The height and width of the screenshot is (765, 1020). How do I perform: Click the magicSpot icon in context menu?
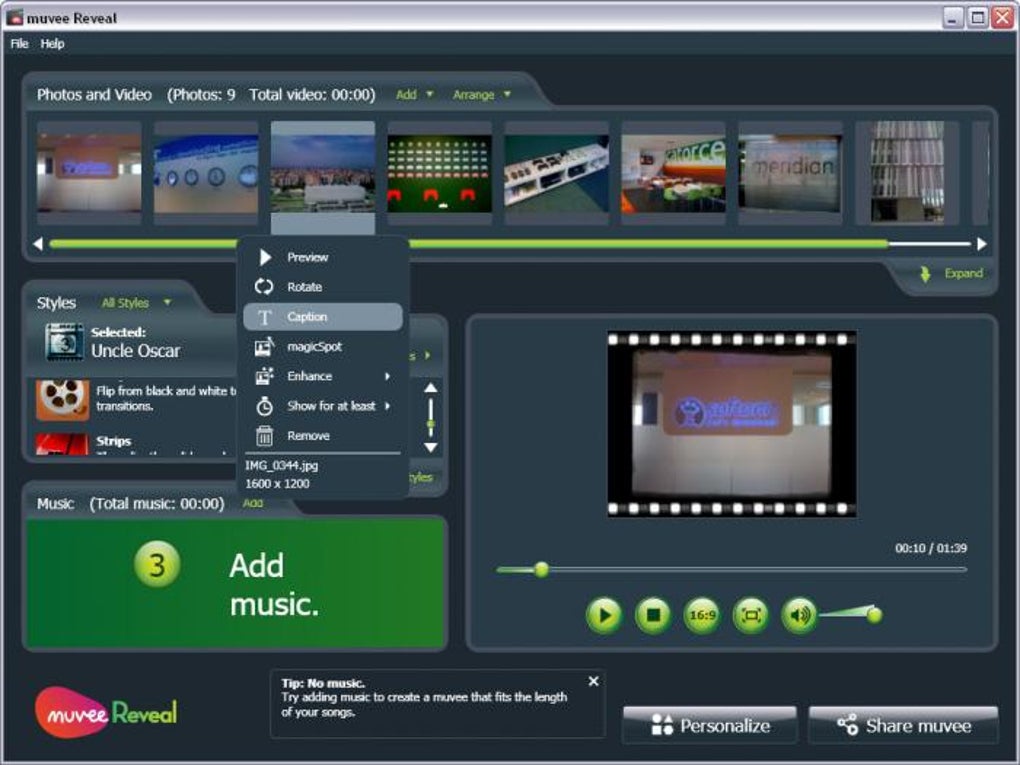click(264, 346)
